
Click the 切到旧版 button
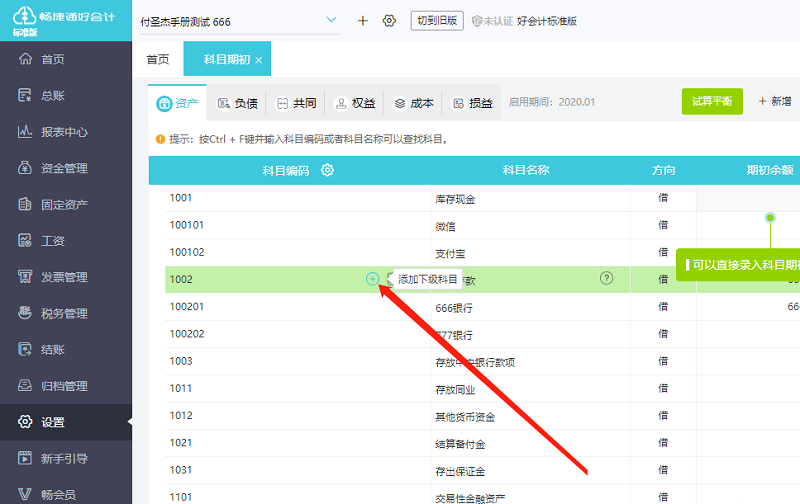click(x=437, y=21)
